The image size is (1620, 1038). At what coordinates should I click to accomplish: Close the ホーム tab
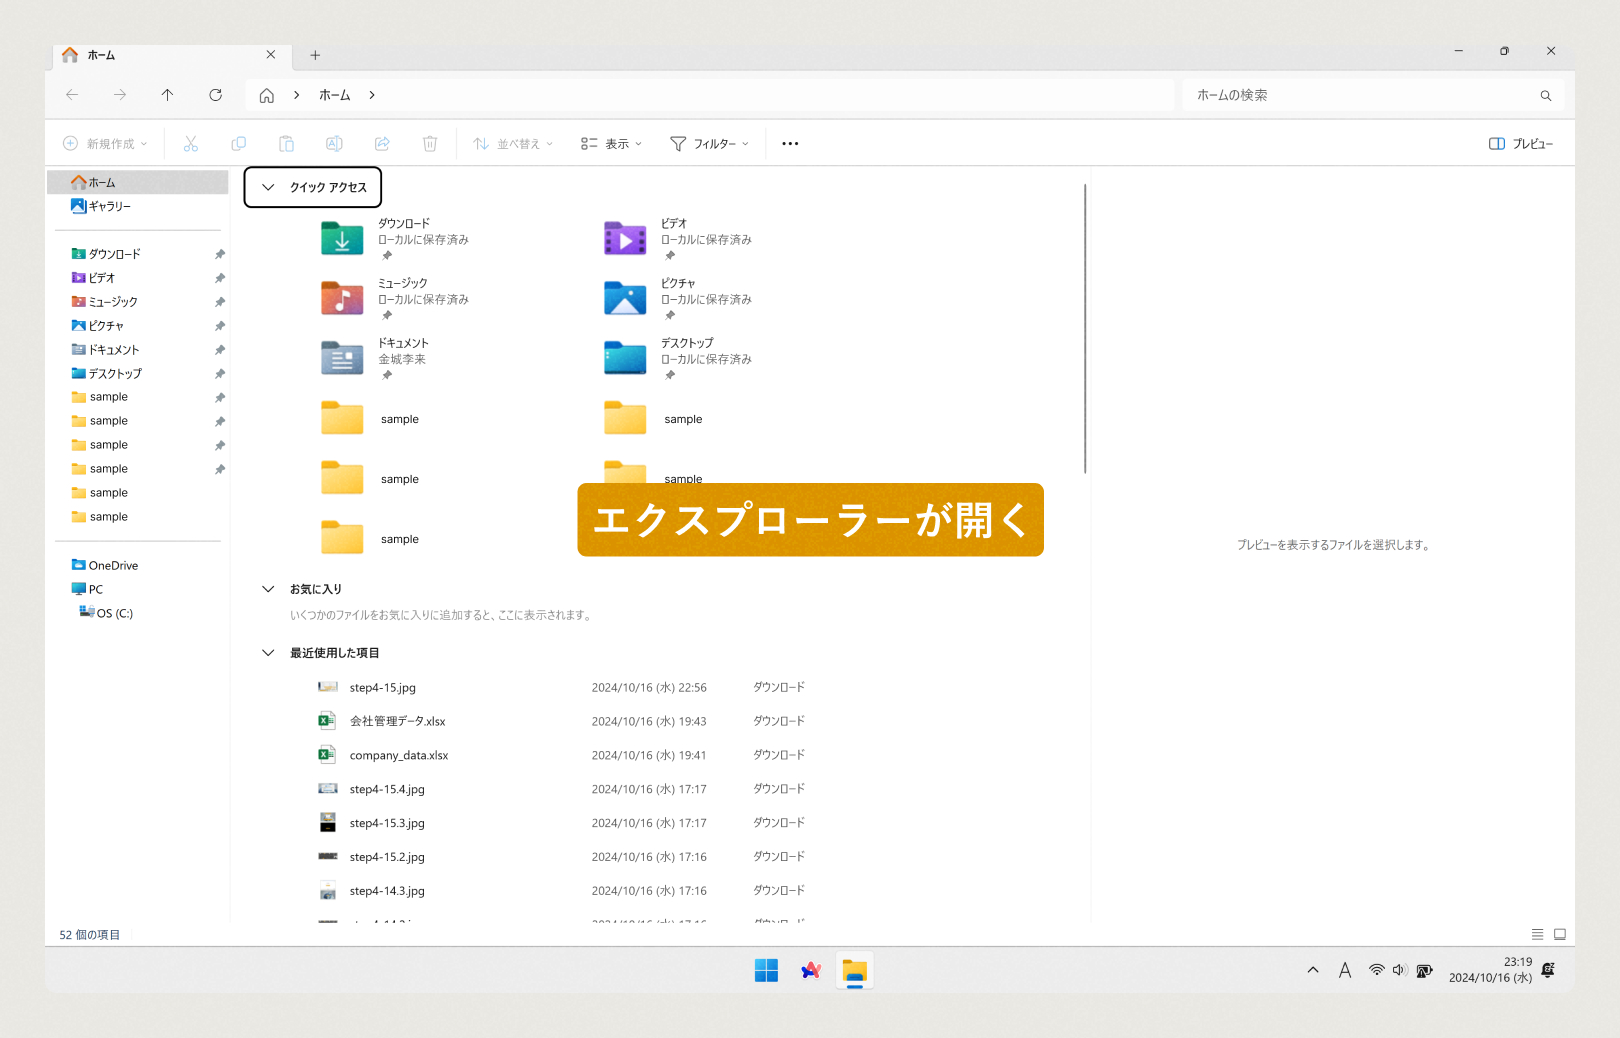point(271,55)
